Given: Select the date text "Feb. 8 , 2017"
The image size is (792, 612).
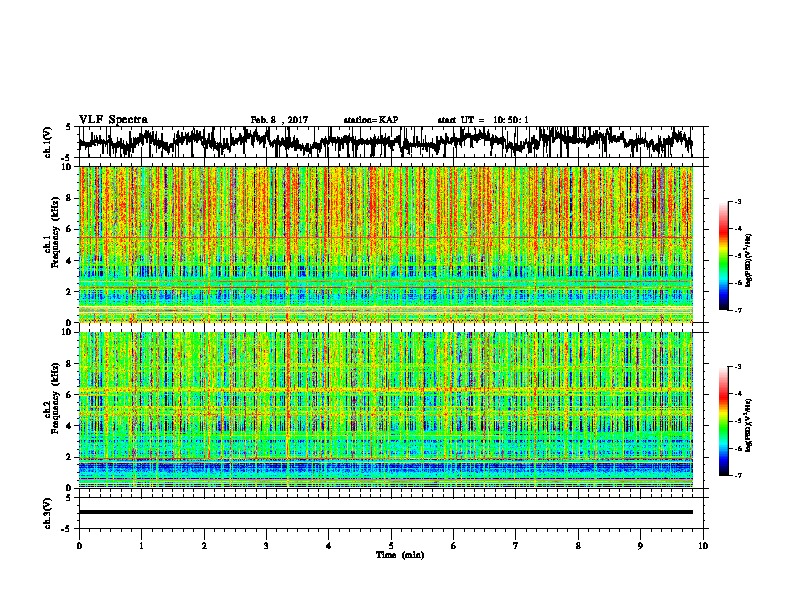Looking at the screenshot, I should (x=279, y=120).
